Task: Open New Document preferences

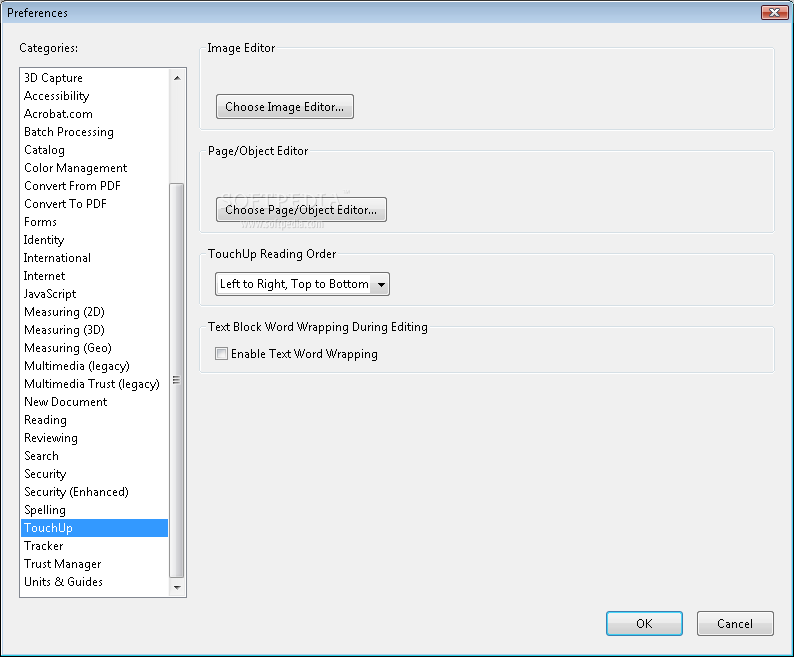Action: click(94, 402)
